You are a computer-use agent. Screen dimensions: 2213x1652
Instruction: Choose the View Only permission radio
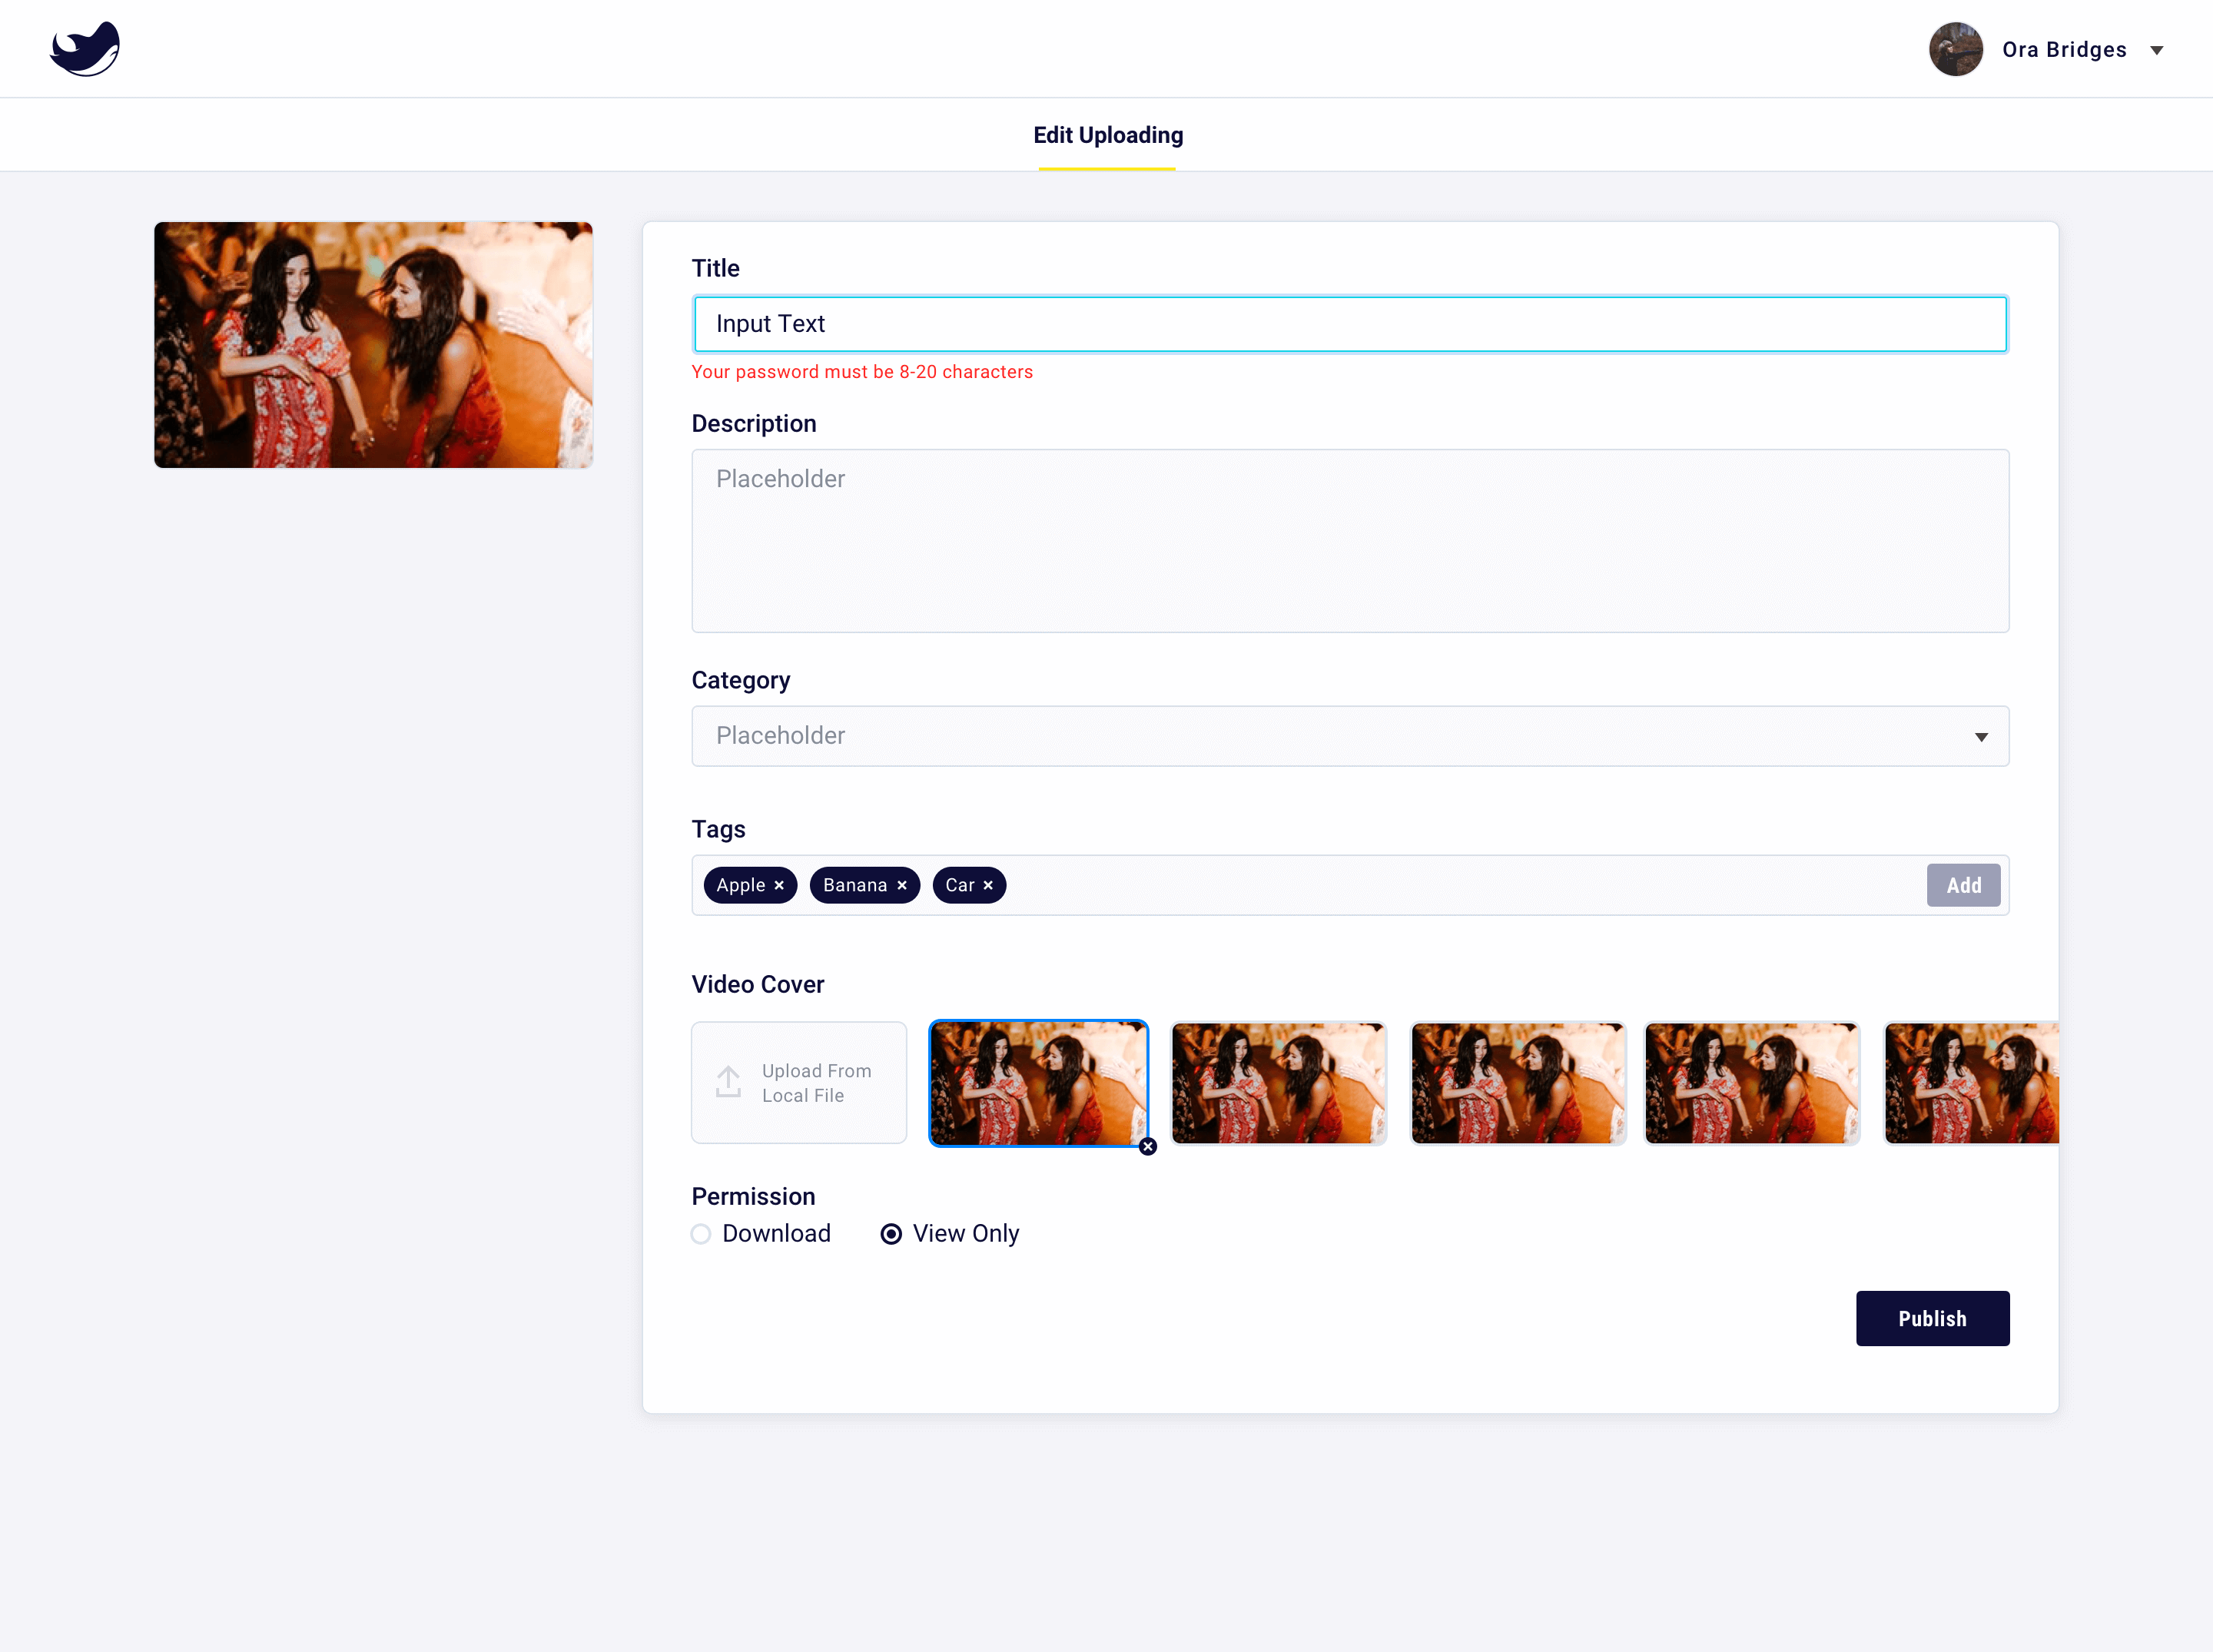tap(891, 1234)
